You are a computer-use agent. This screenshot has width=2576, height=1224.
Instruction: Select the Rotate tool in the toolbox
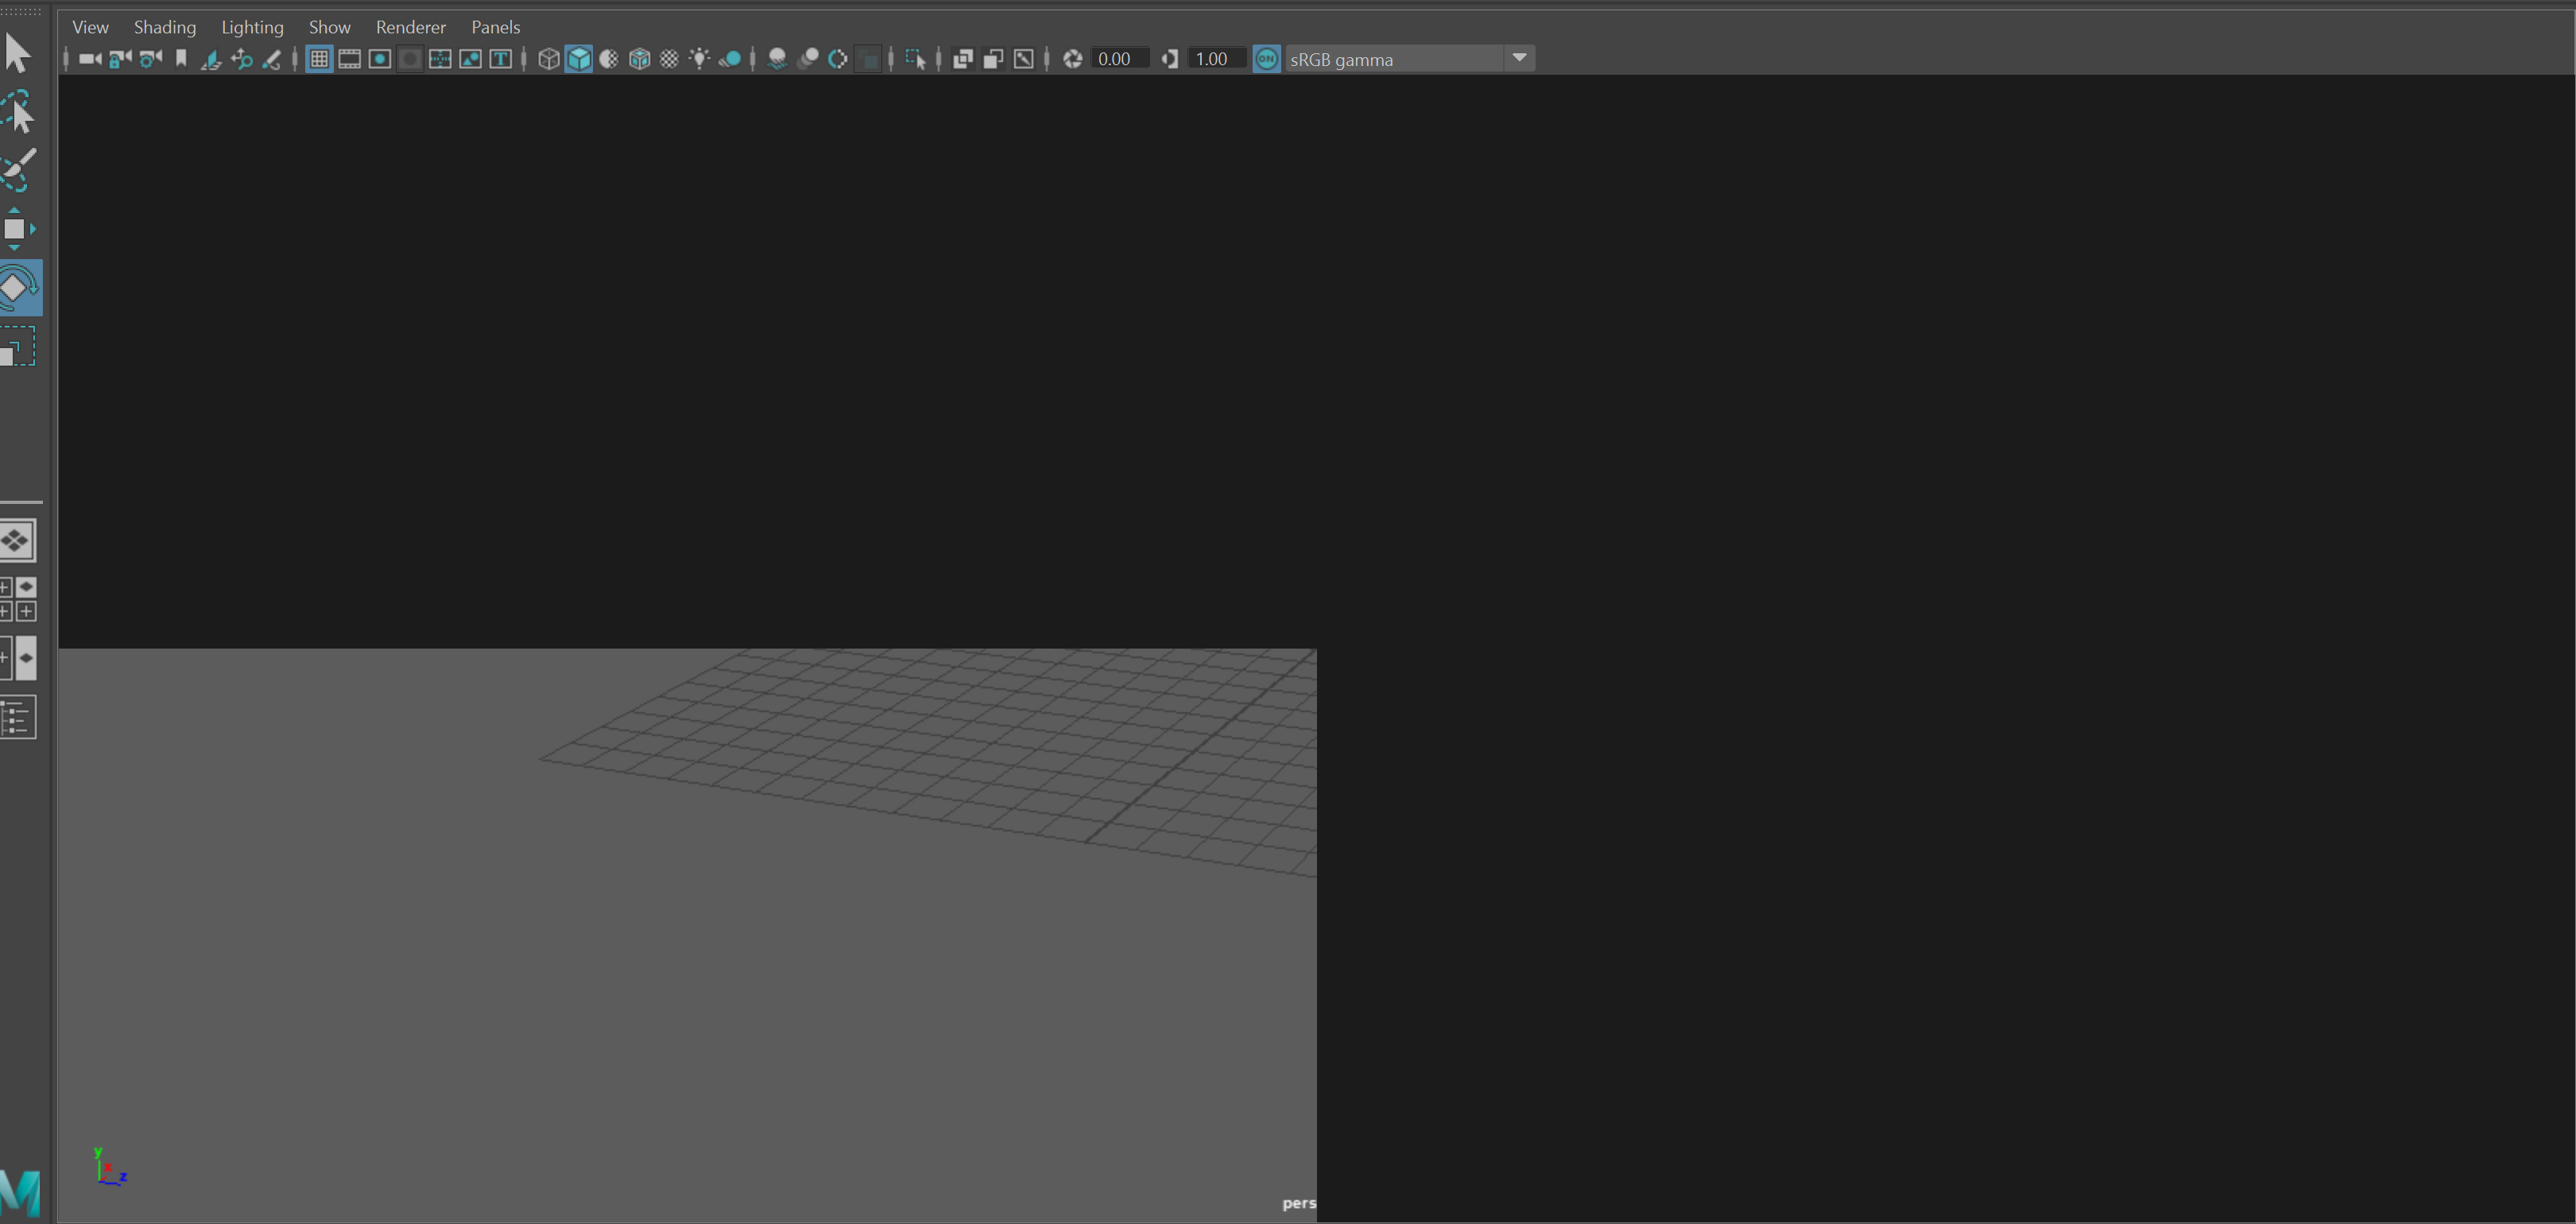18,287
